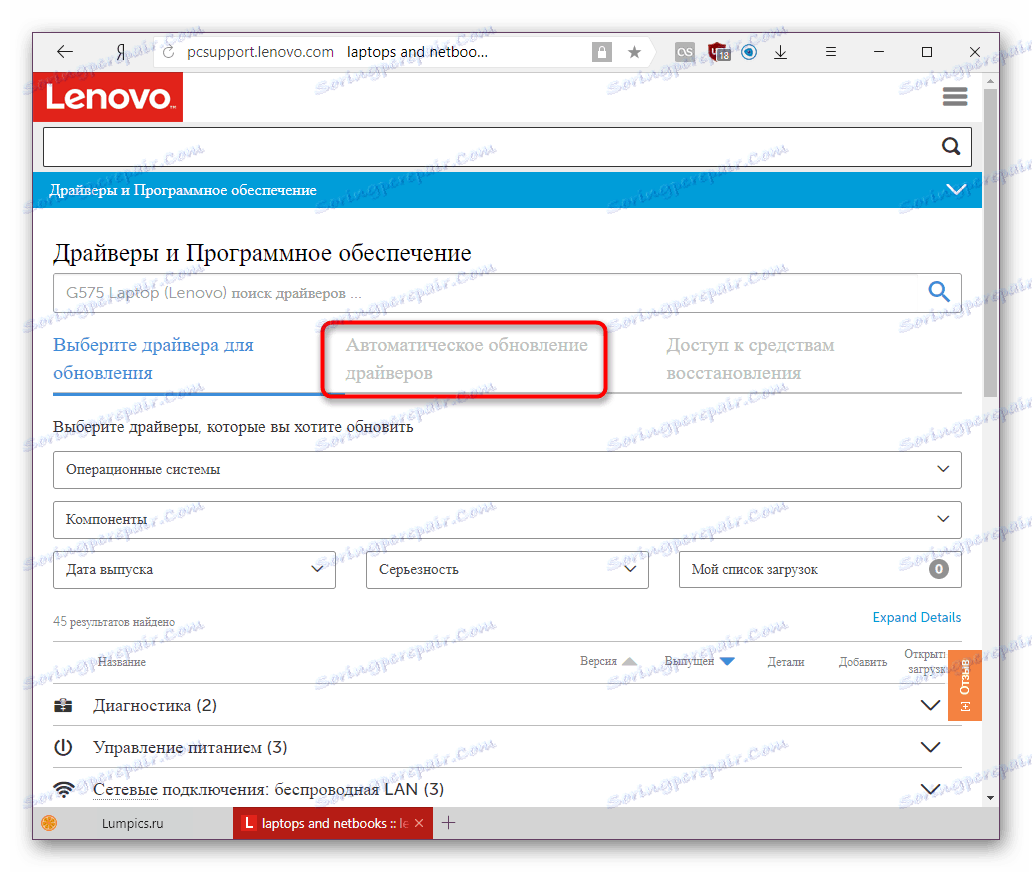Click the blue circle extension icon

click(749, 51)
